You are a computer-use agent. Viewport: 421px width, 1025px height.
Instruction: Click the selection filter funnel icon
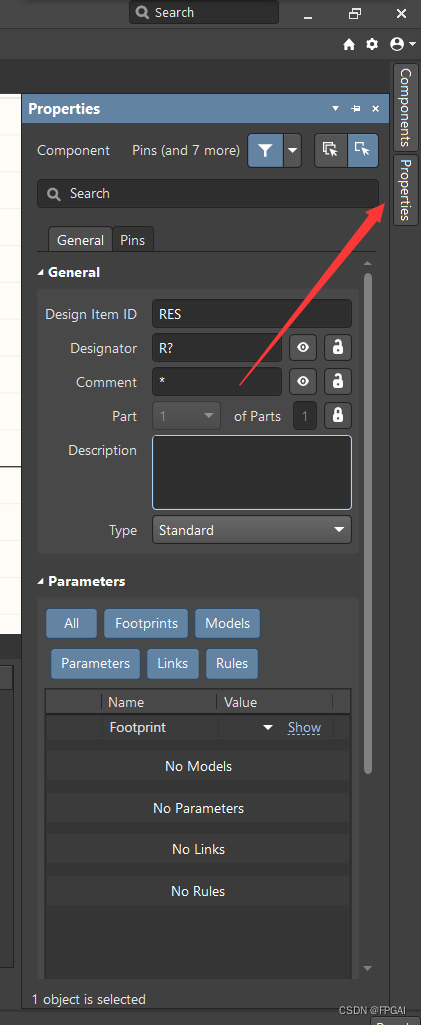[x=265, y=150]
